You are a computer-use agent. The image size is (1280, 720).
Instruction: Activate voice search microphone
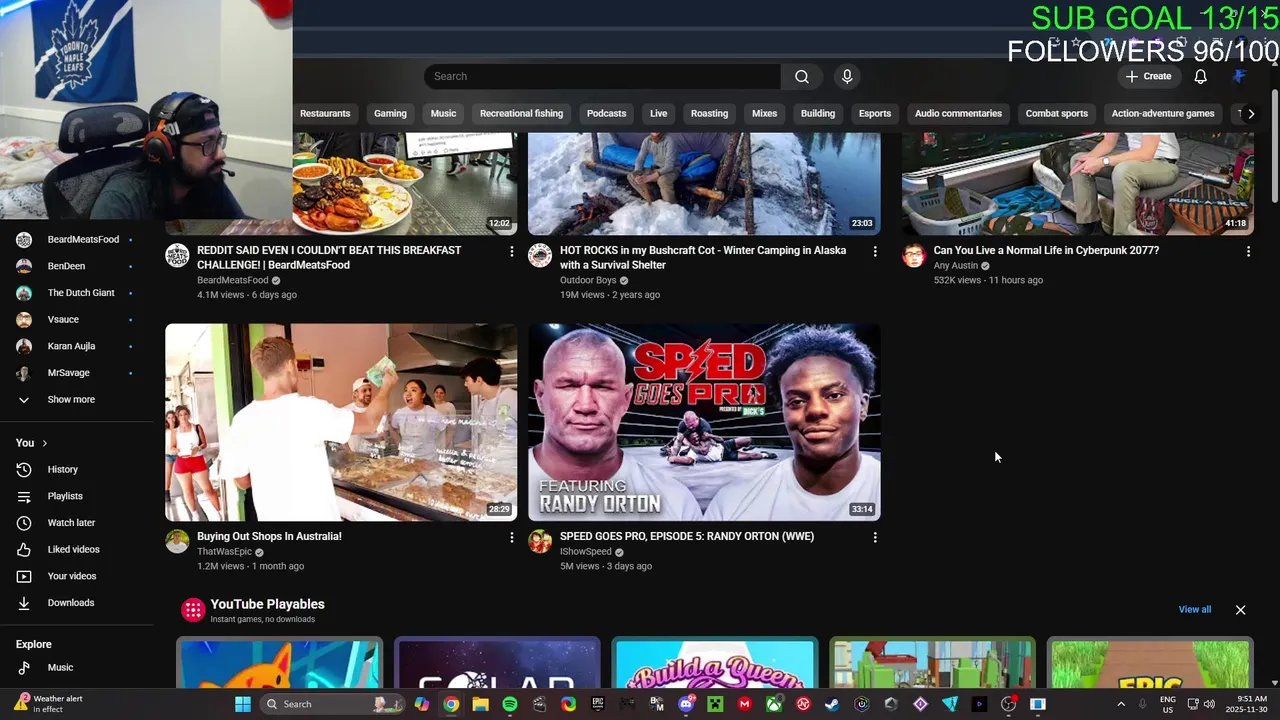pos(847,77)
